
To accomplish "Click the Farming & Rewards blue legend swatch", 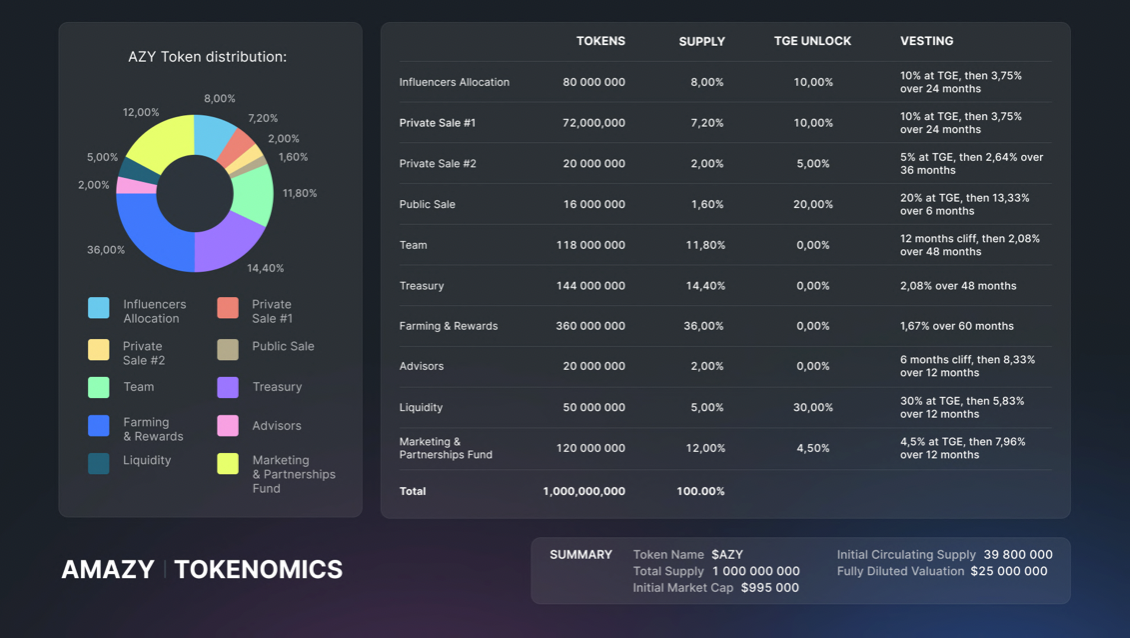I will (x=98, y=425).
